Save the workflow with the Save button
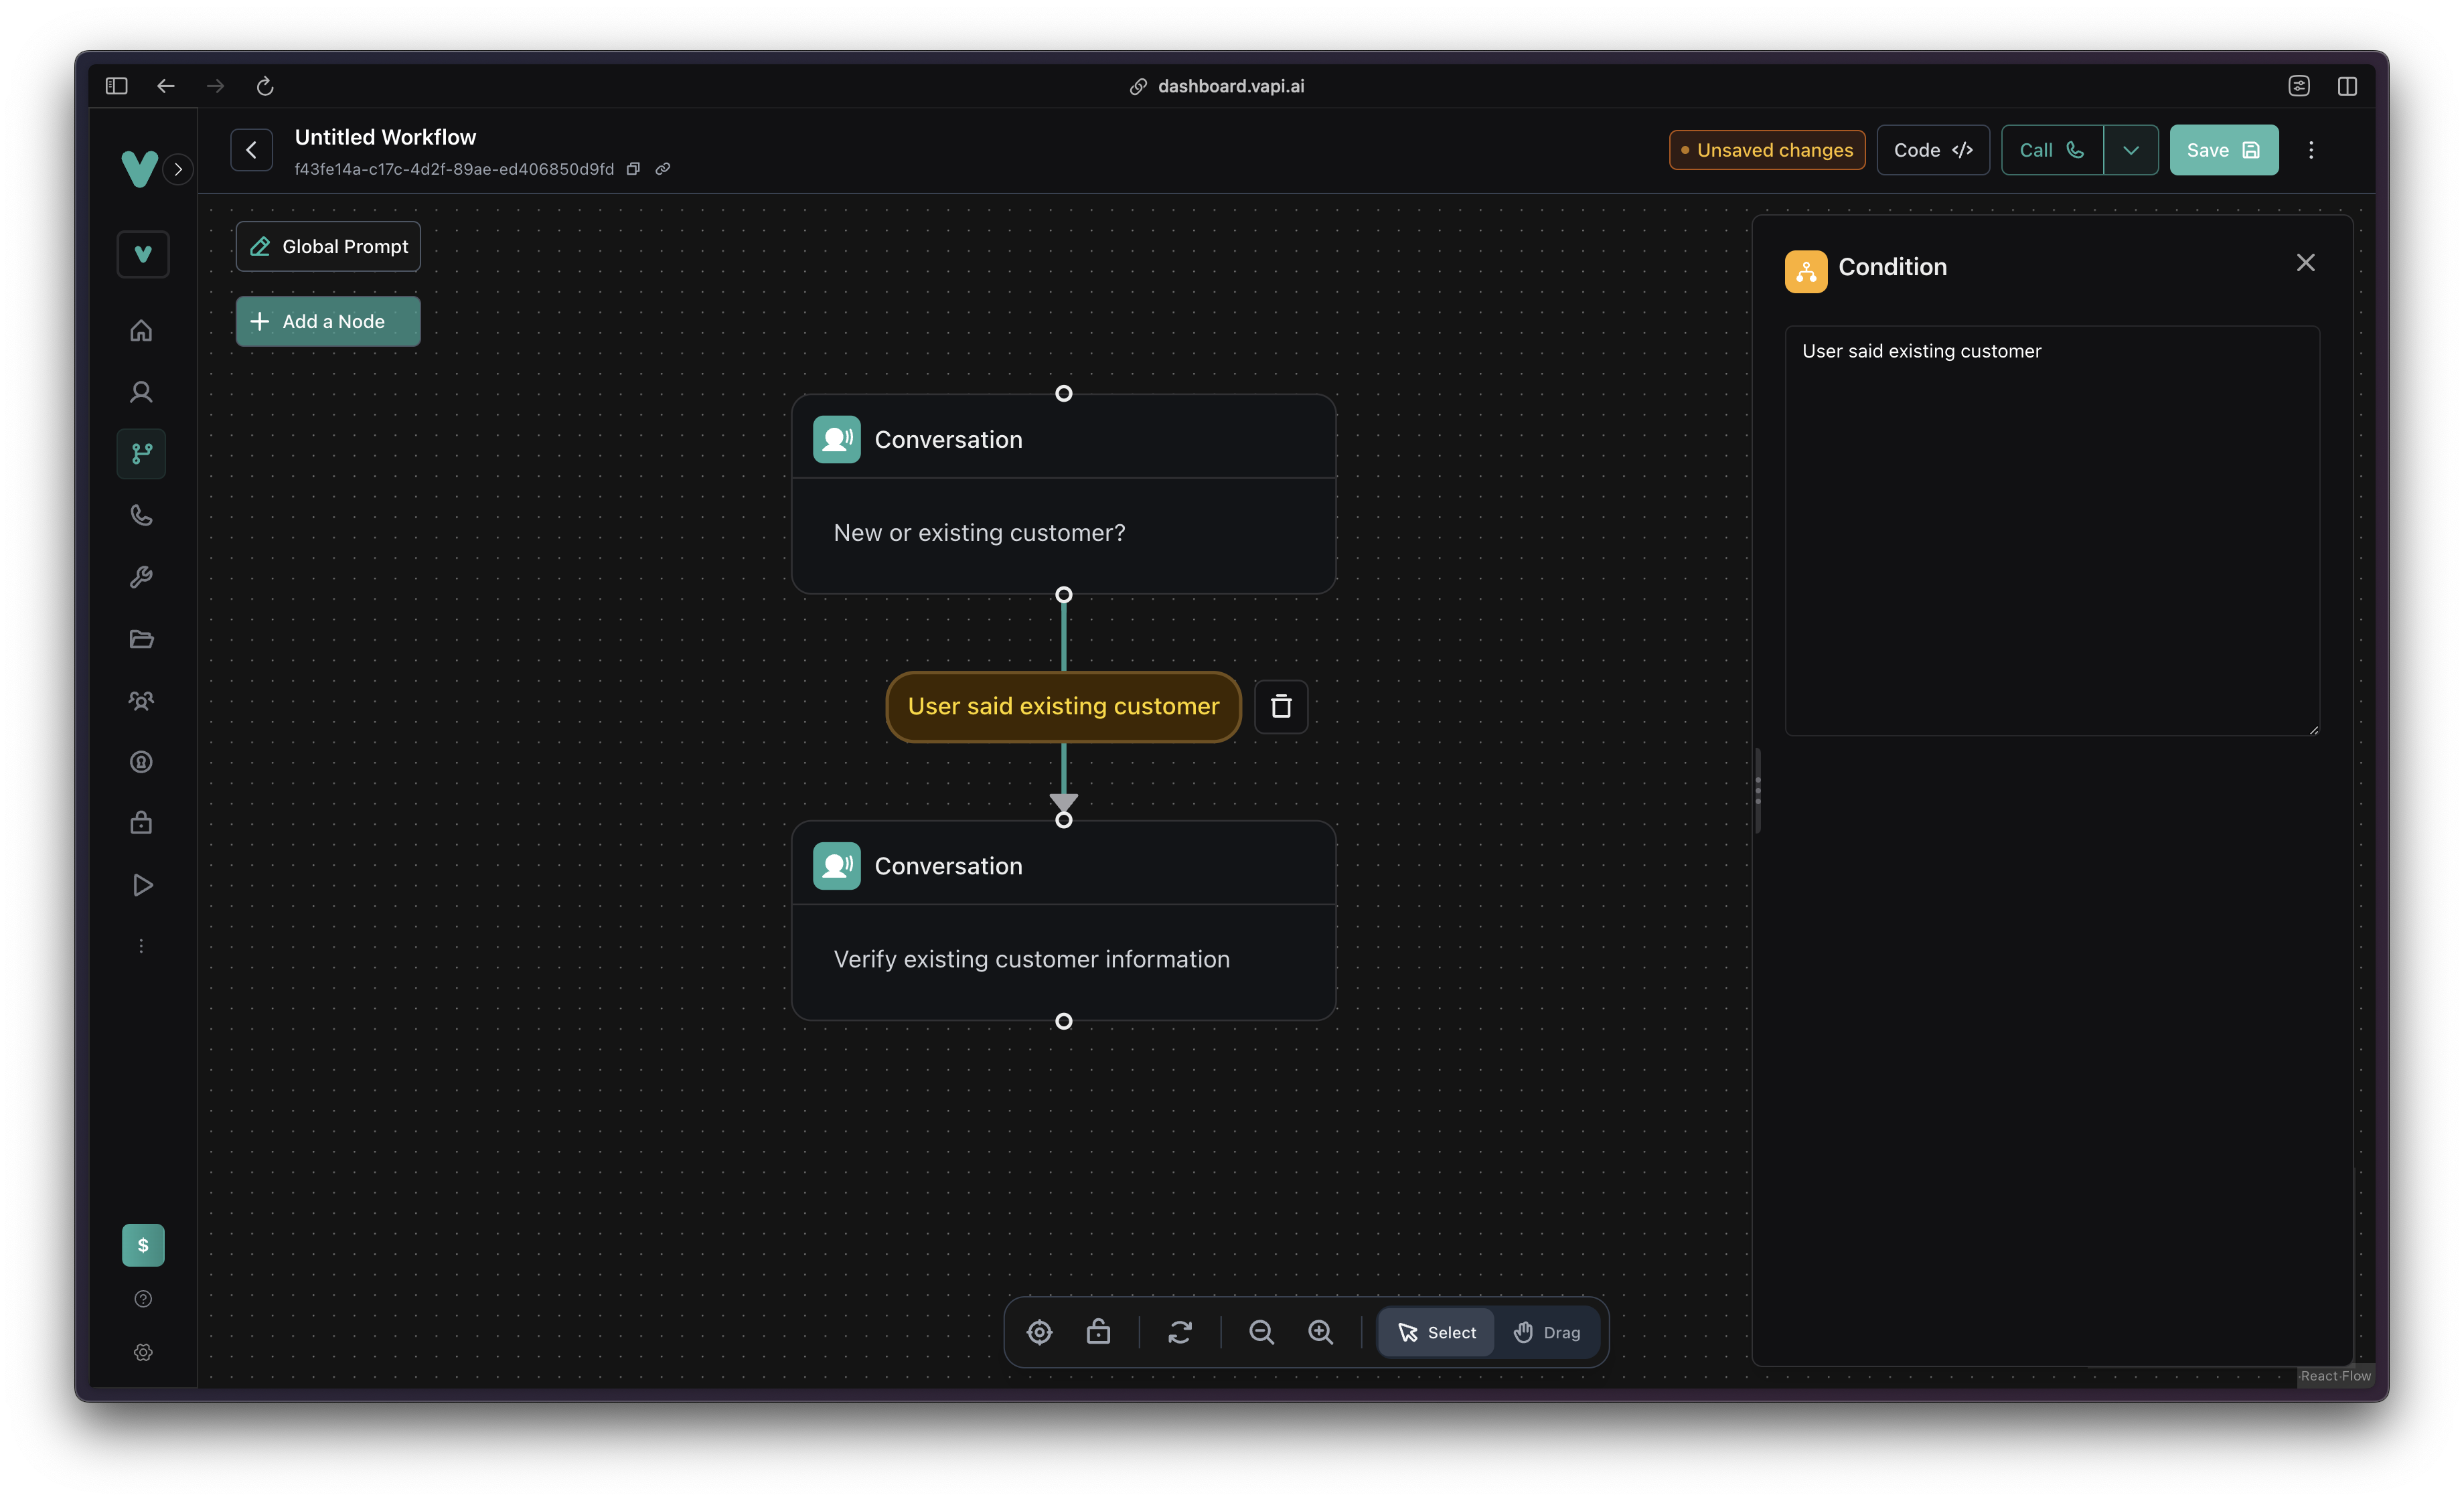Image resolution: width=2464 pixels, height=1501 pixels. [2223, 150]
